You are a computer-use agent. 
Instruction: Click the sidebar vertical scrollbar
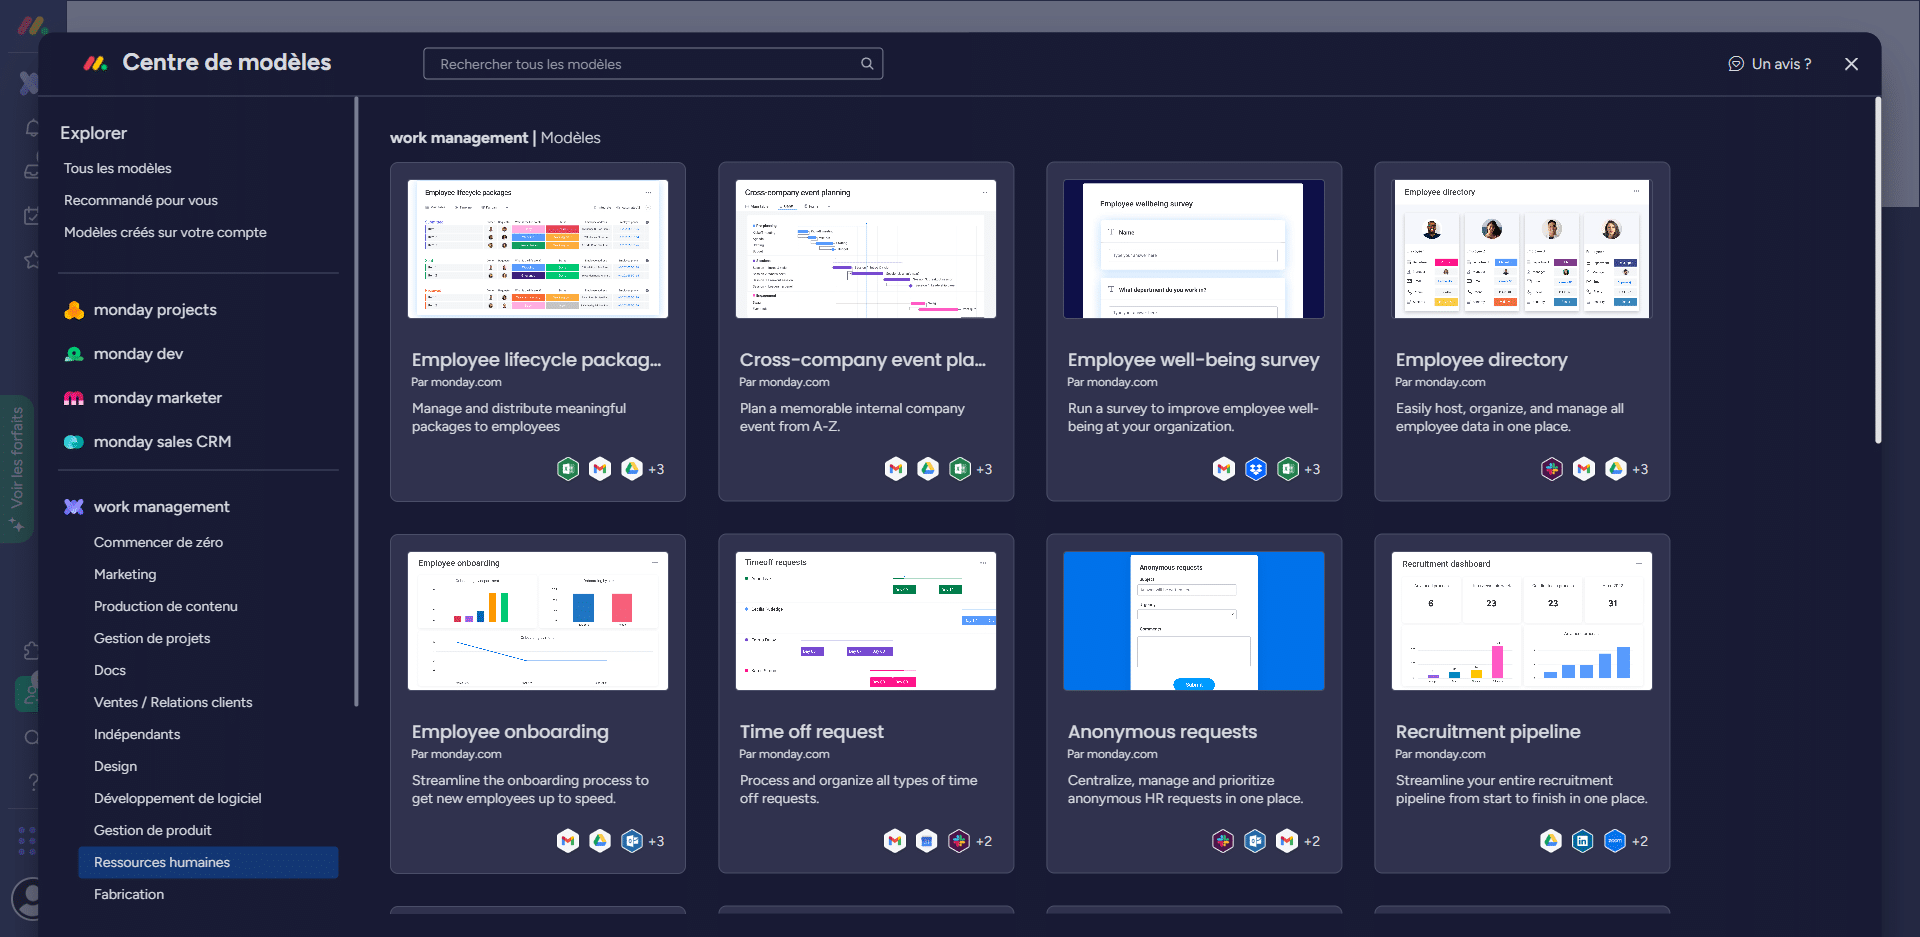tap(356, 401)
